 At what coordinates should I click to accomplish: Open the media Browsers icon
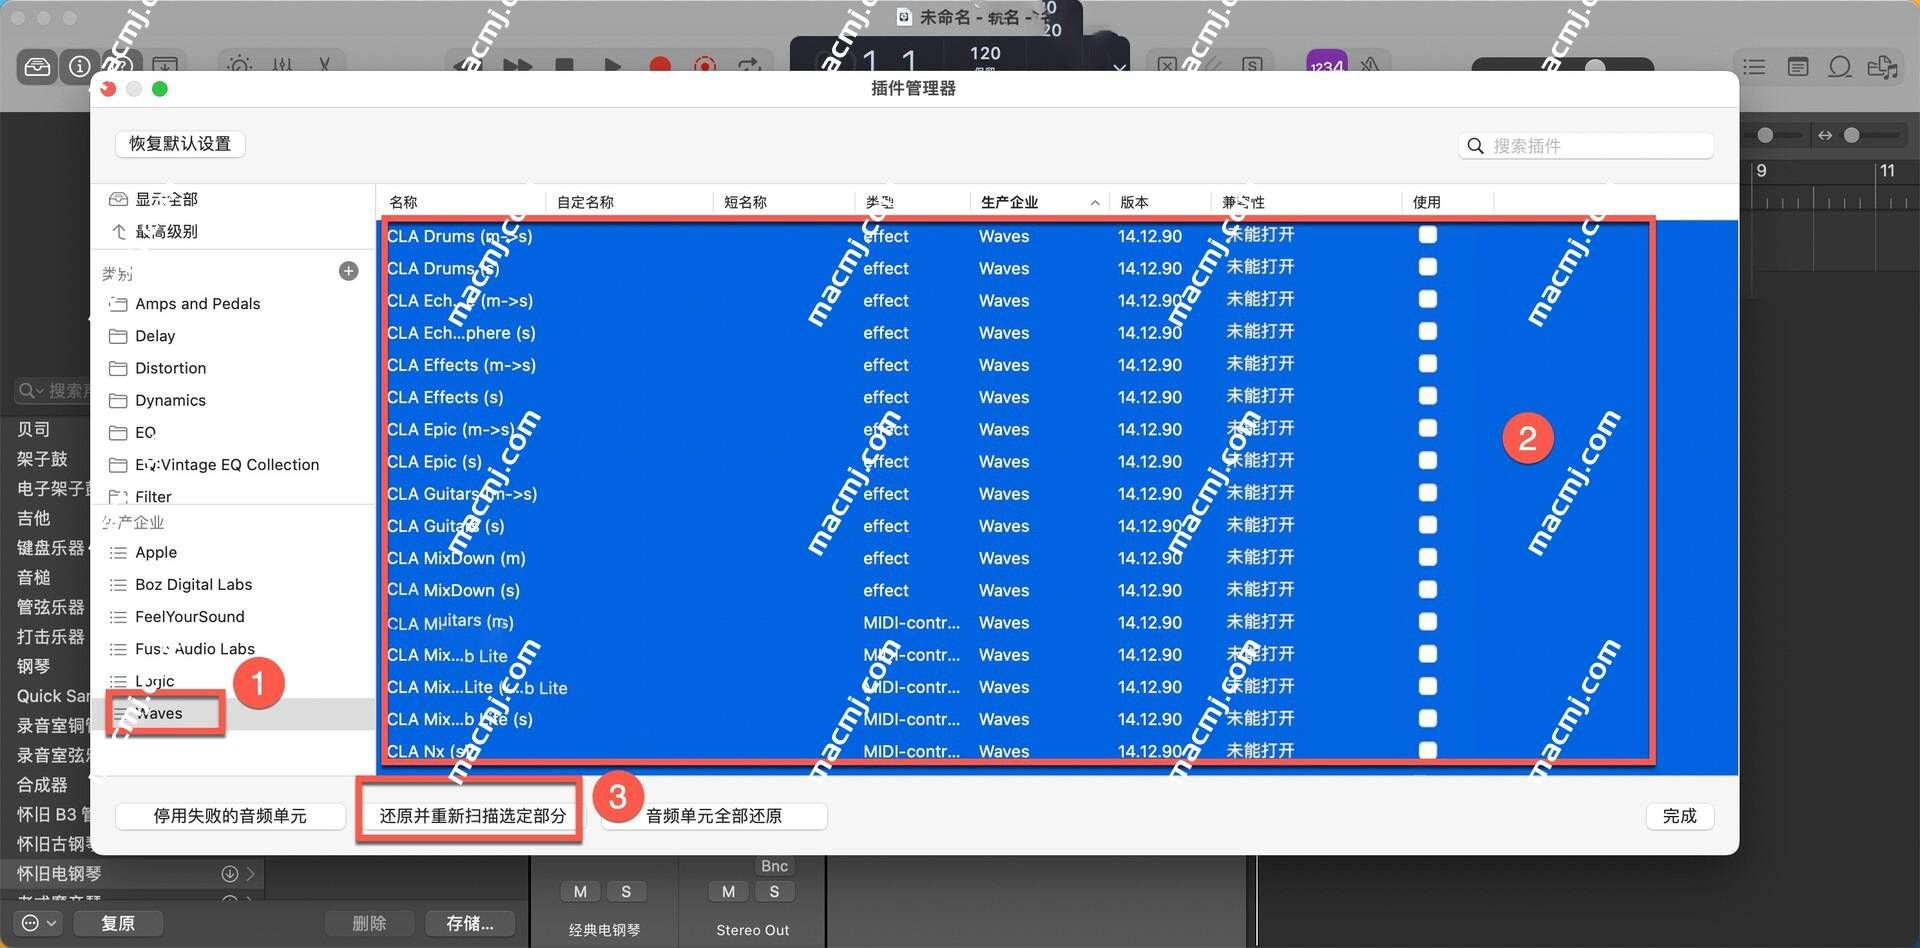[x=1883, y=67]
